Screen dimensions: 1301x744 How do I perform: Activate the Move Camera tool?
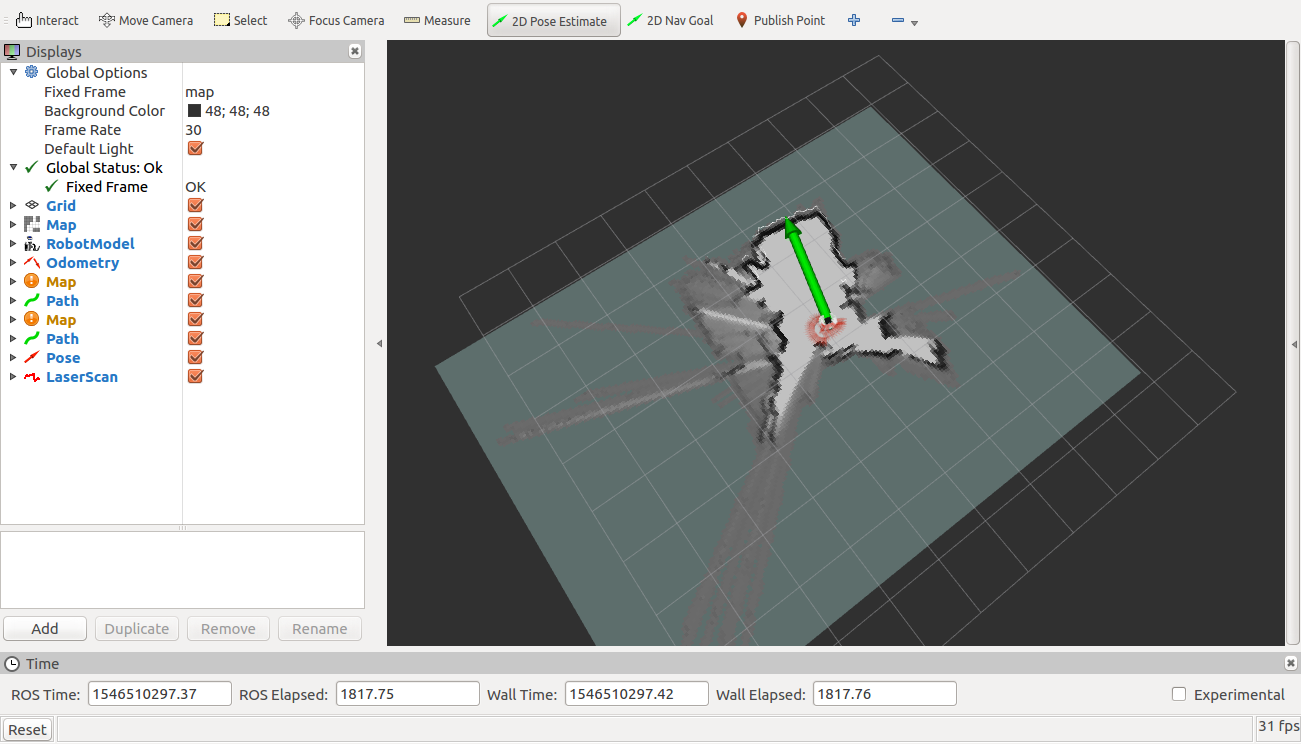[x=146, y=20]
